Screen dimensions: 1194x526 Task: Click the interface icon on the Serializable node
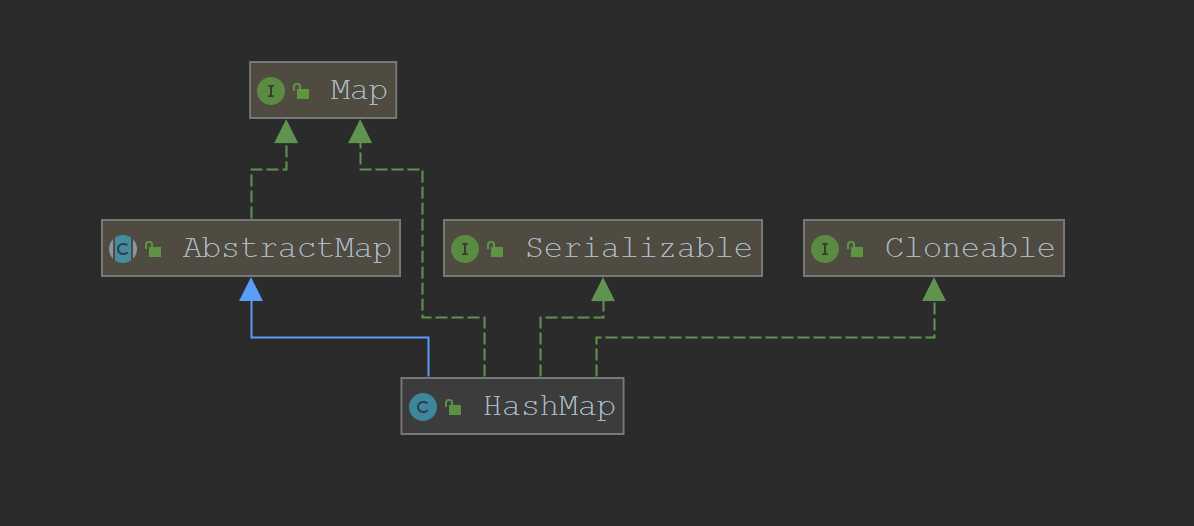click(465, 249)
